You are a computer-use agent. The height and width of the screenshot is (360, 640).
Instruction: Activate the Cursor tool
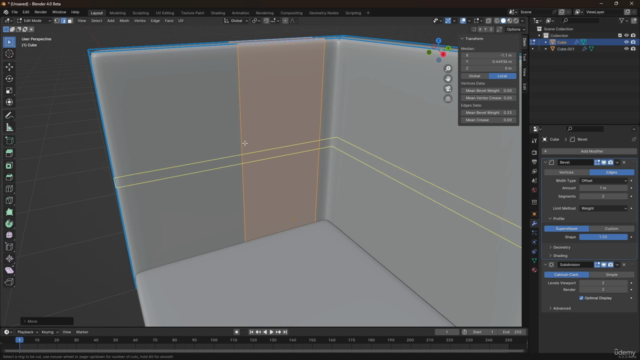tap(9, 54)
